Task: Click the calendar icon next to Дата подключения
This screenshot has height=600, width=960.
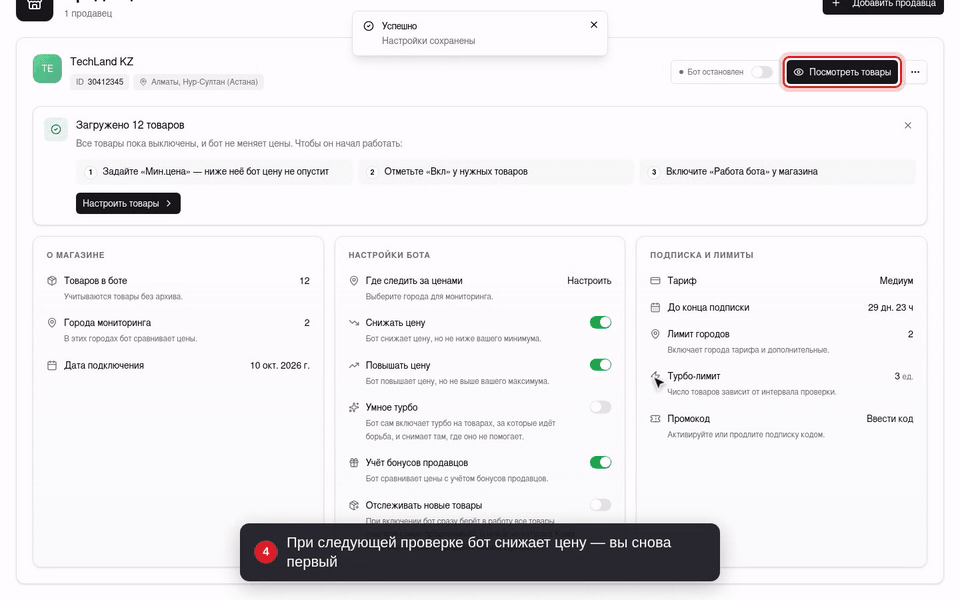Action: (x=52, y=366)
